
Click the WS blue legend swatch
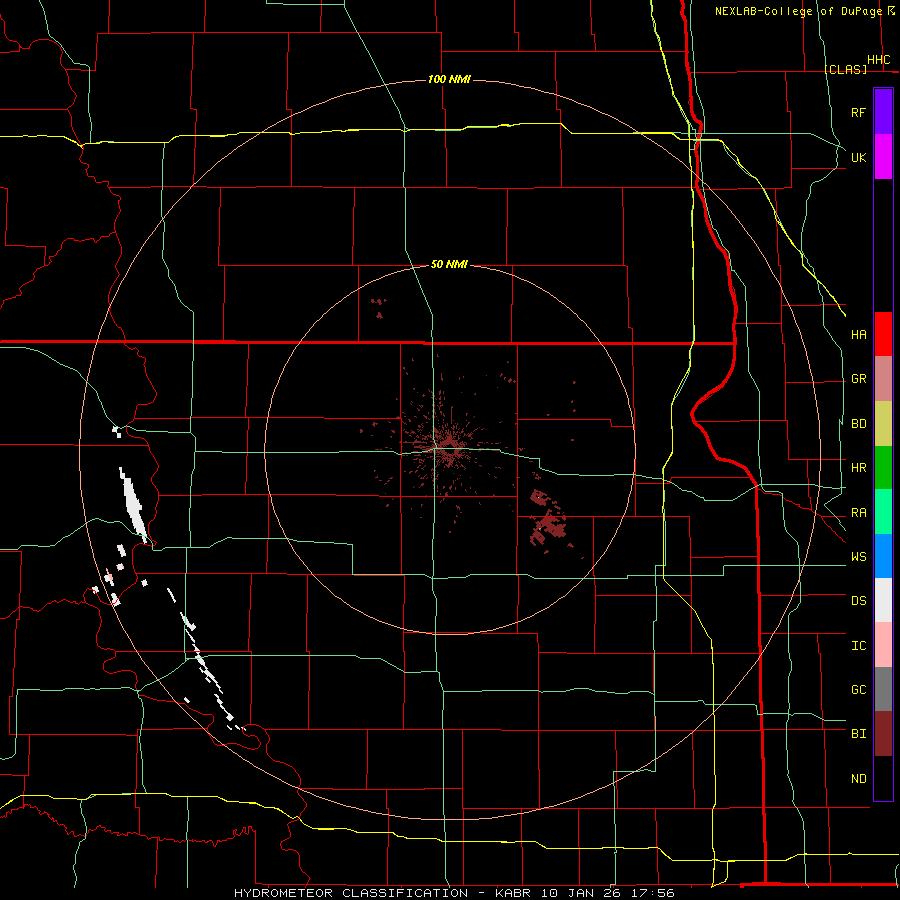point(883,556)
